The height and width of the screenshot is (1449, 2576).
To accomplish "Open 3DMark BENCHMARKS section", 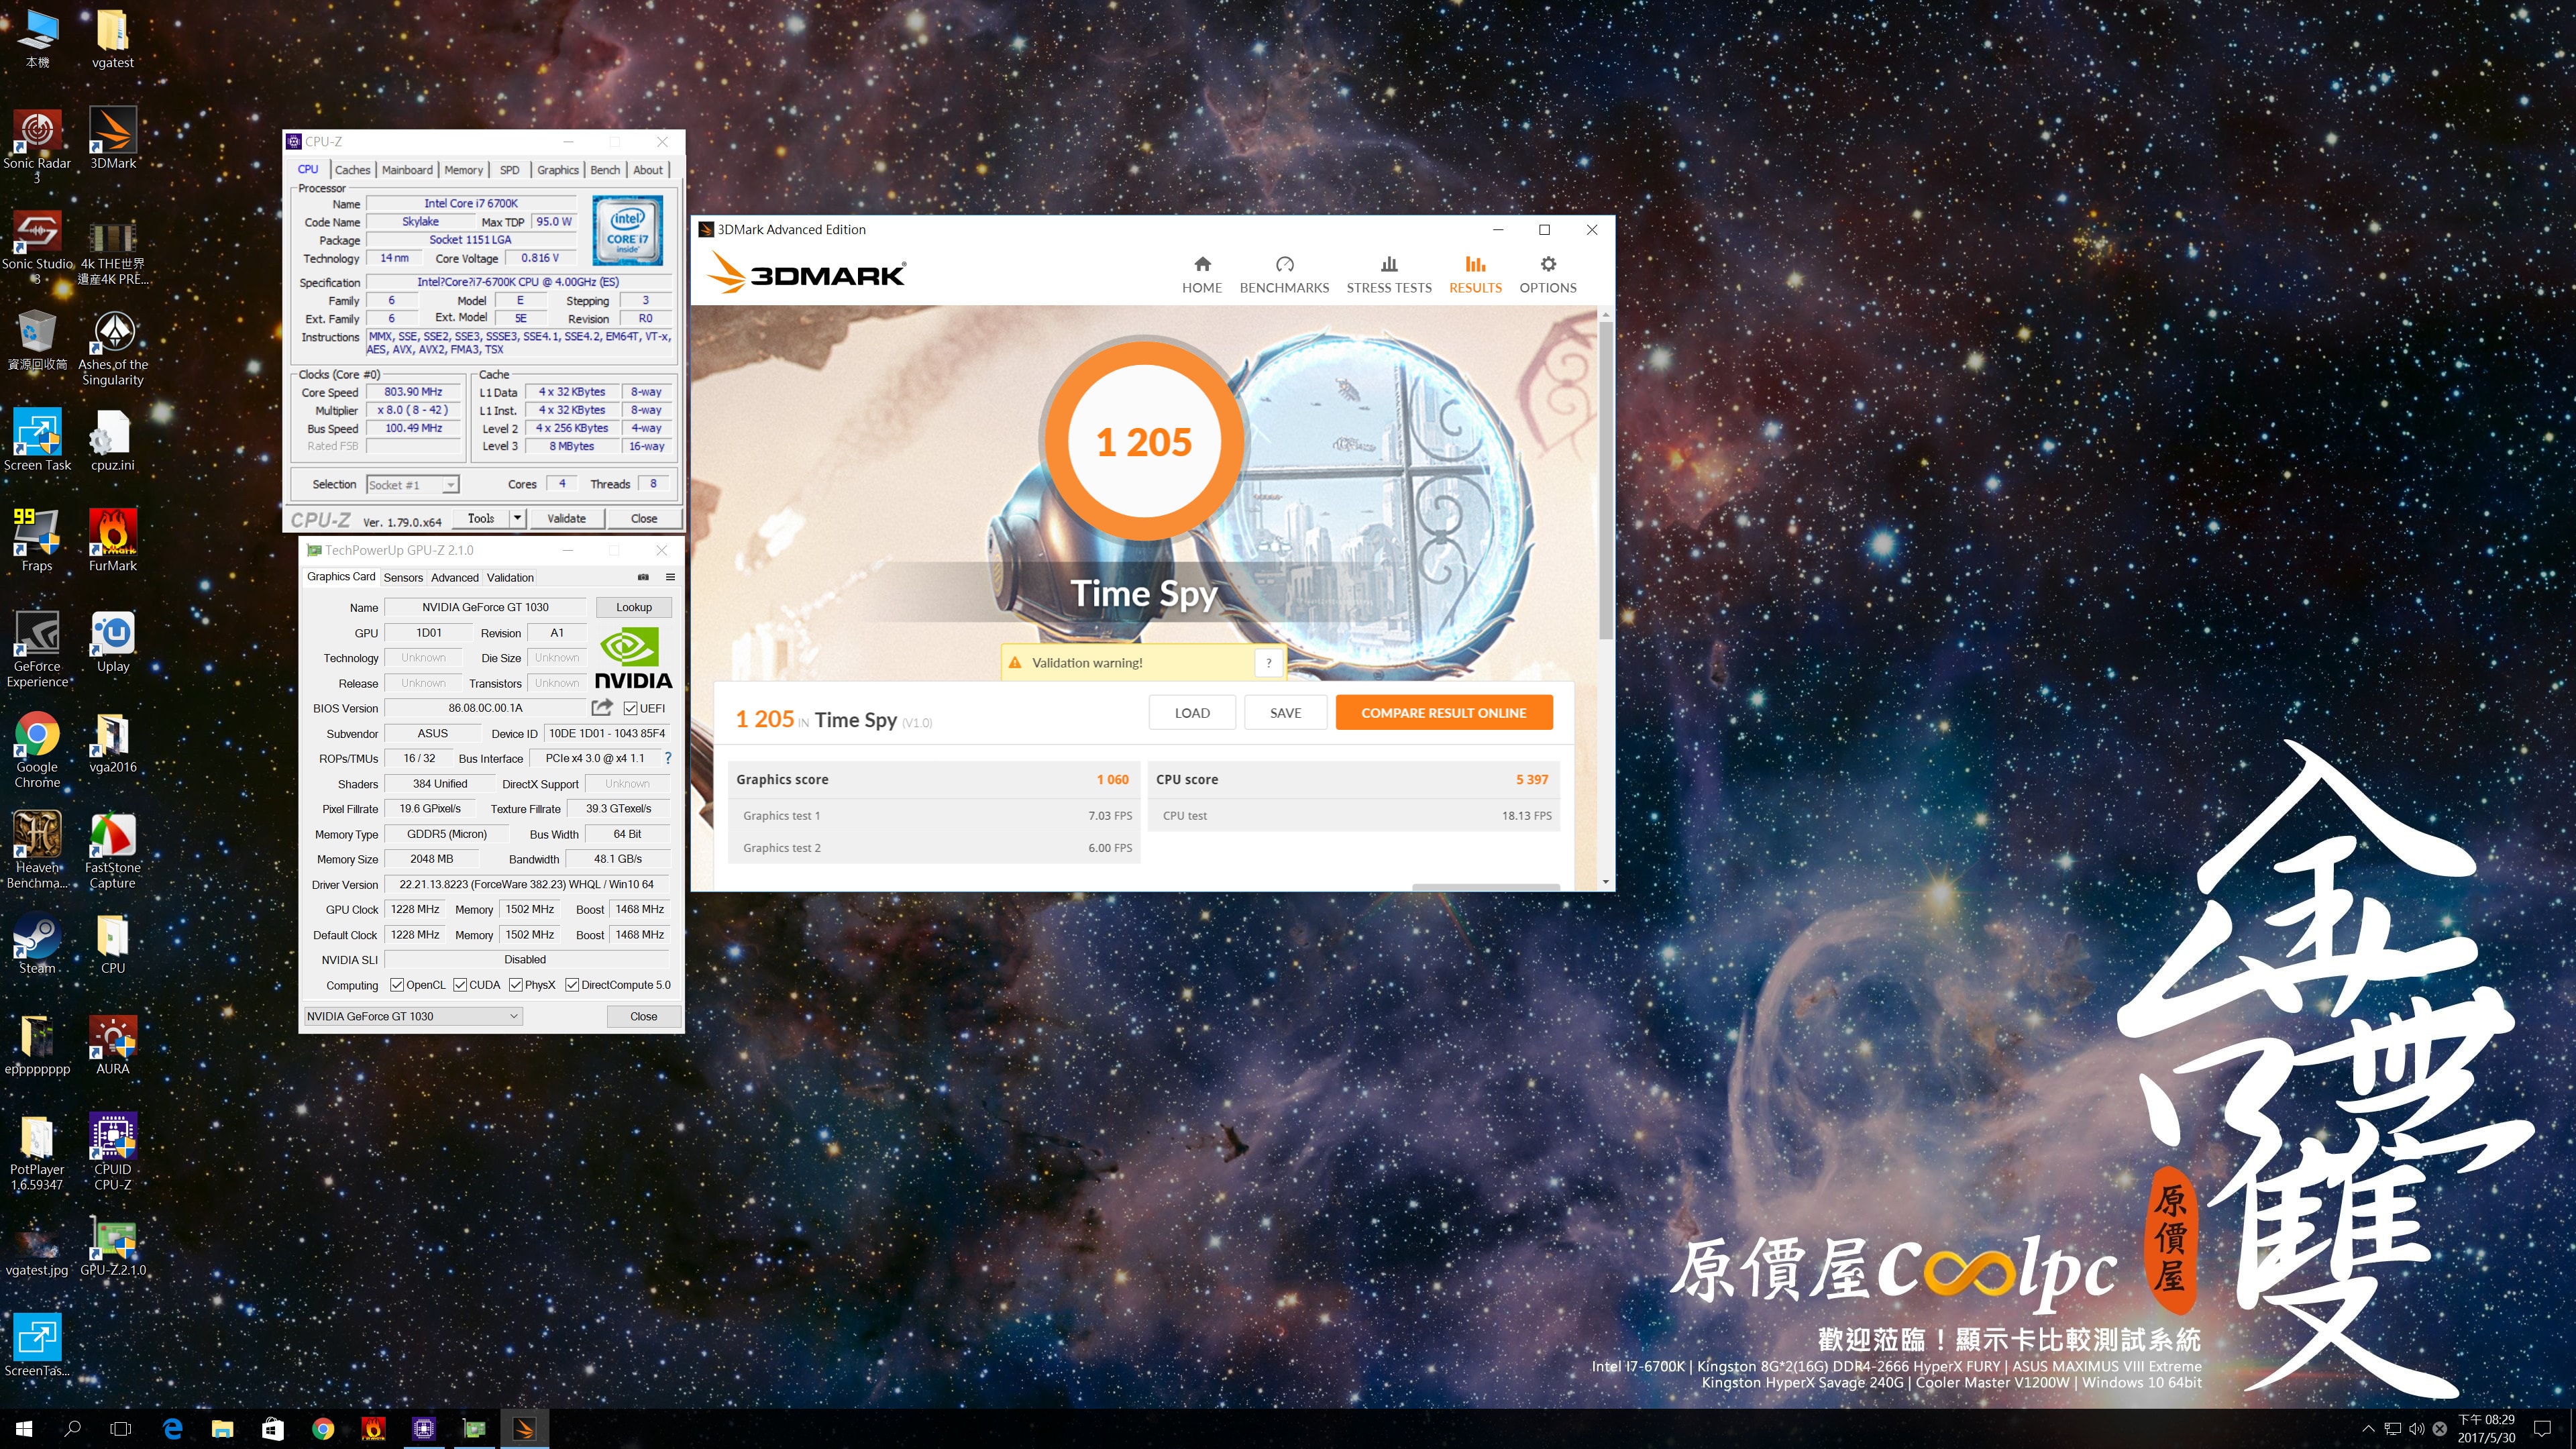I will (1284, 275).
